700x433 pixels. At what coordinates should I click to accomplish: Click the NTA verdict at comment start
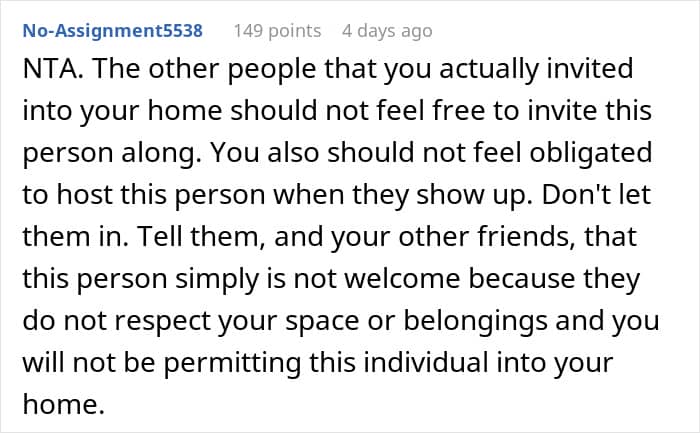click(x=53, y=70)
